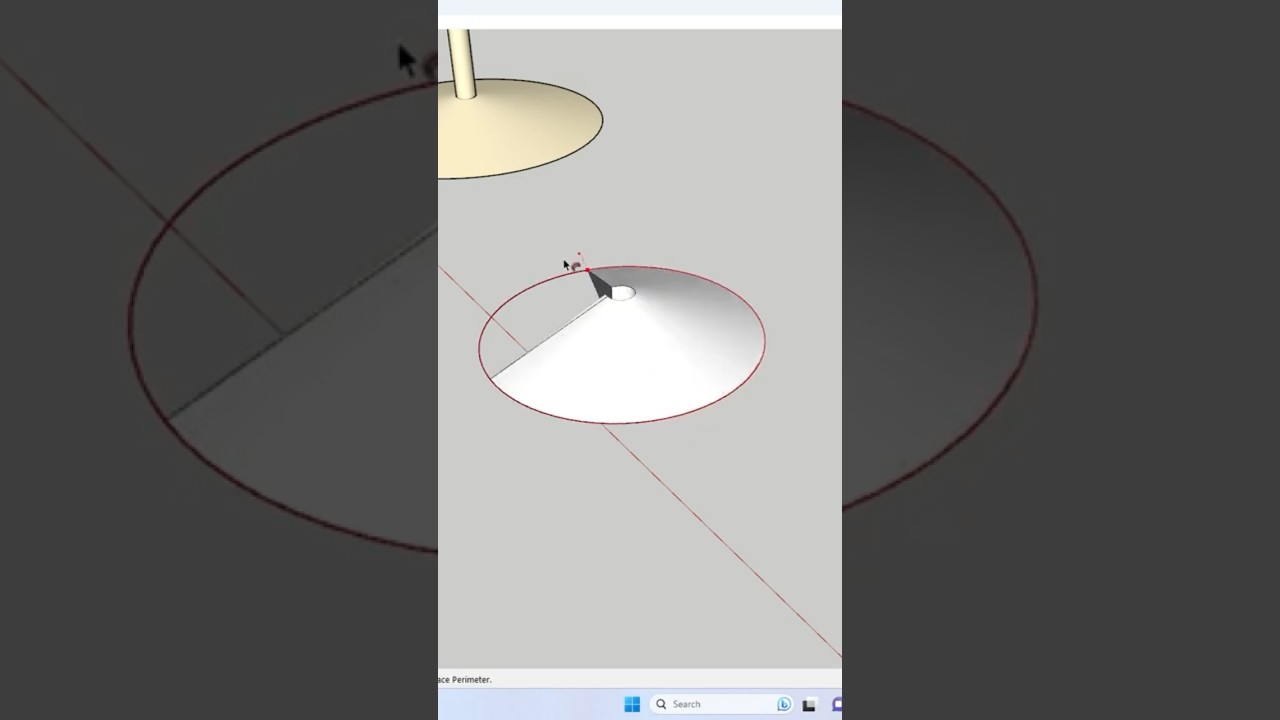Click the small hole at the cone apex
Viewport: 1280px width, 720px height.
pos(622,293)
